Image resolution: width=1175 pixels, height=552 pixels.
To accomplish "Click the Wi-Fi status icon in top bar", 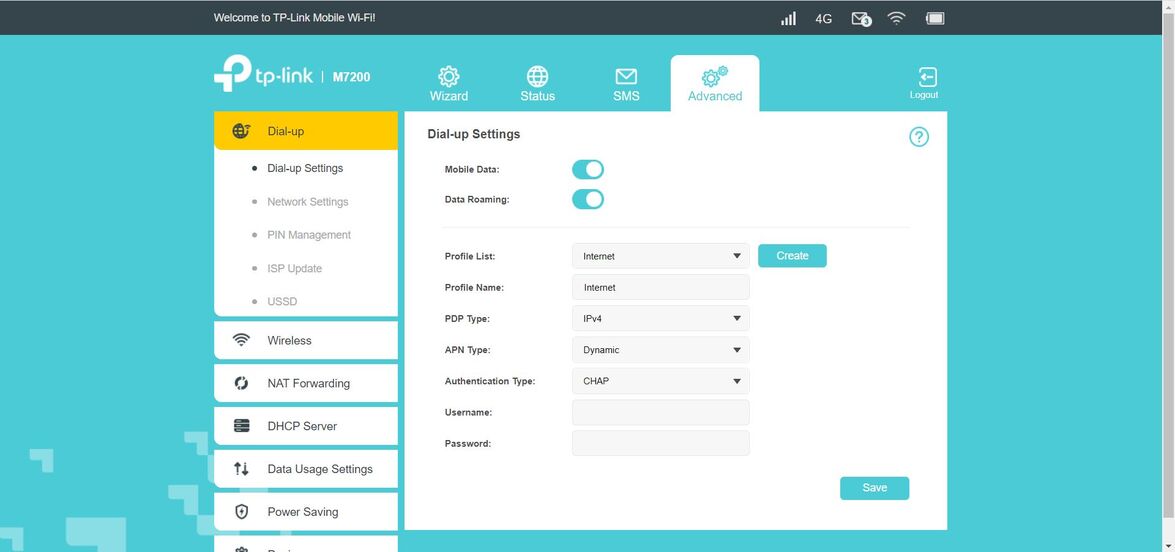I will pos(896,18).
